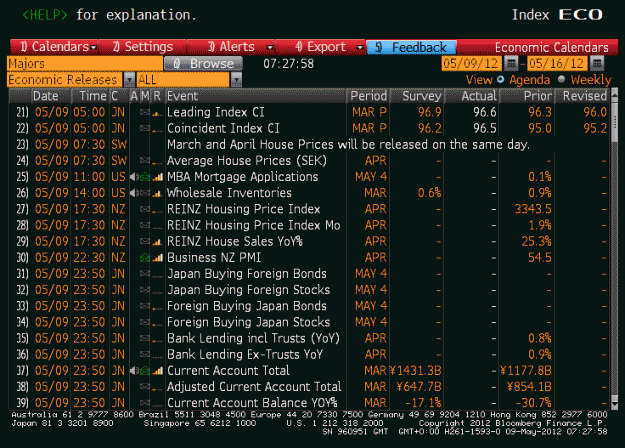Click the envelope icon for Japan Buying Foreign Bonds

(x=145, y=274)
